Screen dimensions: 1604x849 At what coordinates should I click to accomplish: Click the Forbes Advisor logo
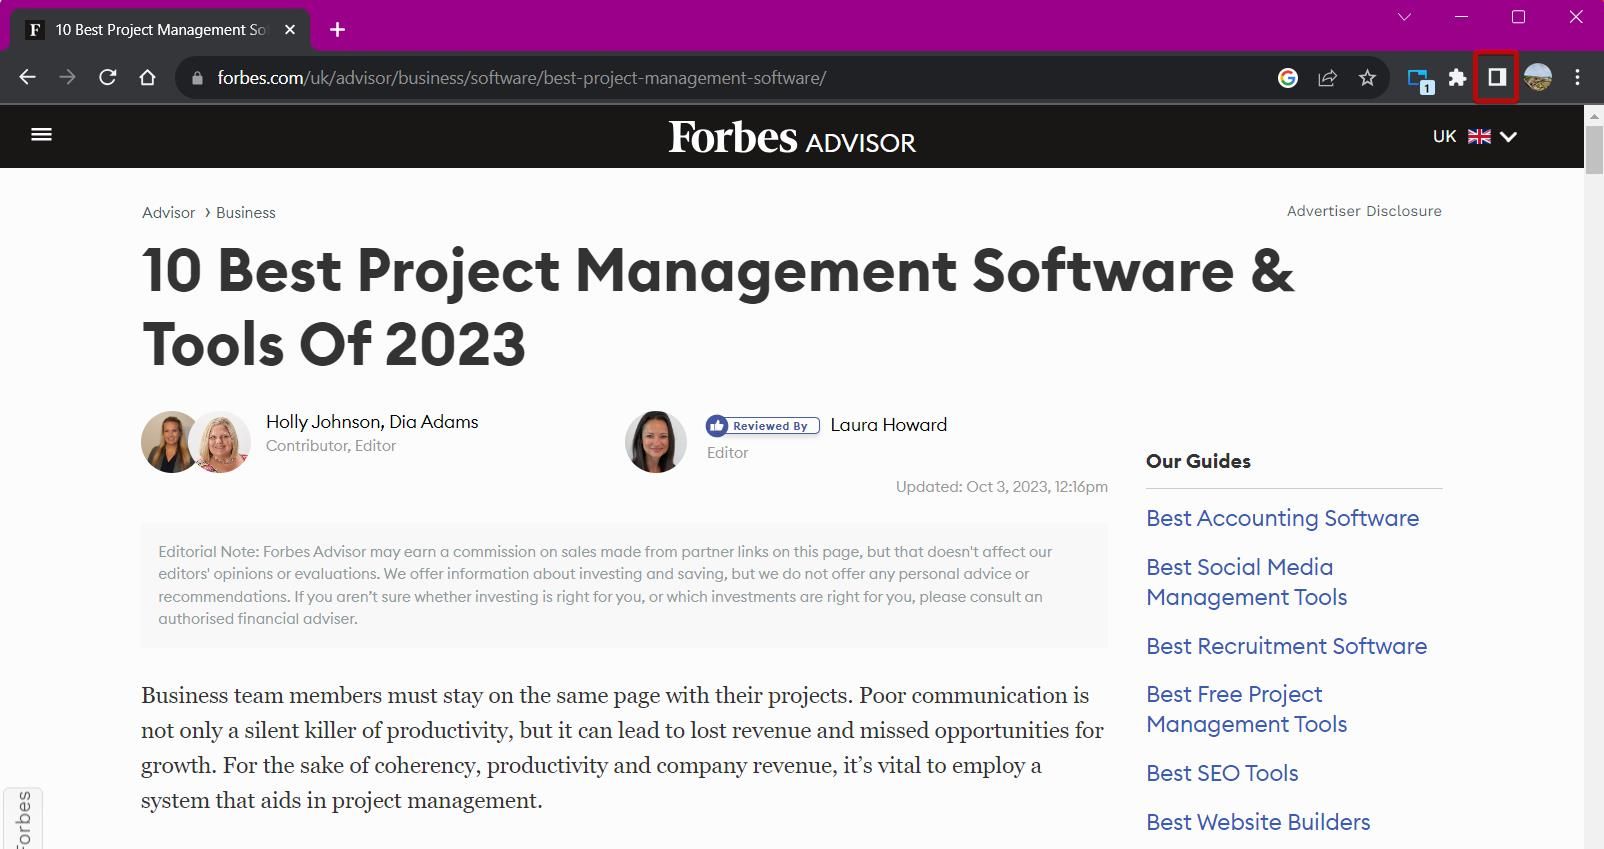(x=791, y=137)
